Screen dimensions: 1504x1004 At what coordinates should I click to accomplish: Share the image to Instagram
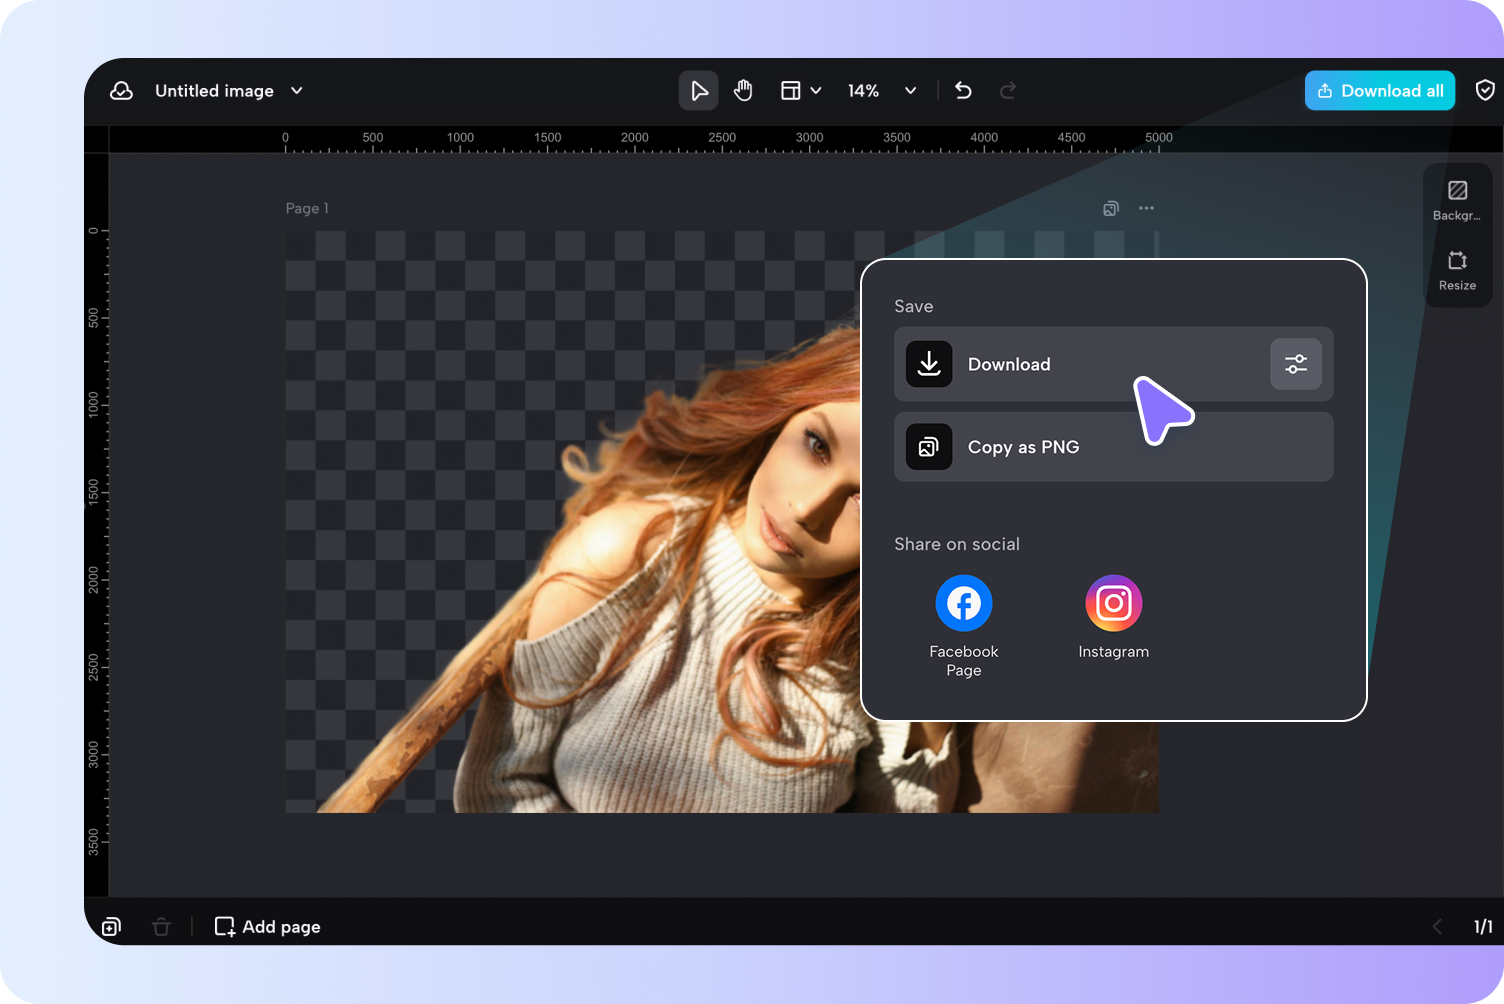pos(1113,603)
